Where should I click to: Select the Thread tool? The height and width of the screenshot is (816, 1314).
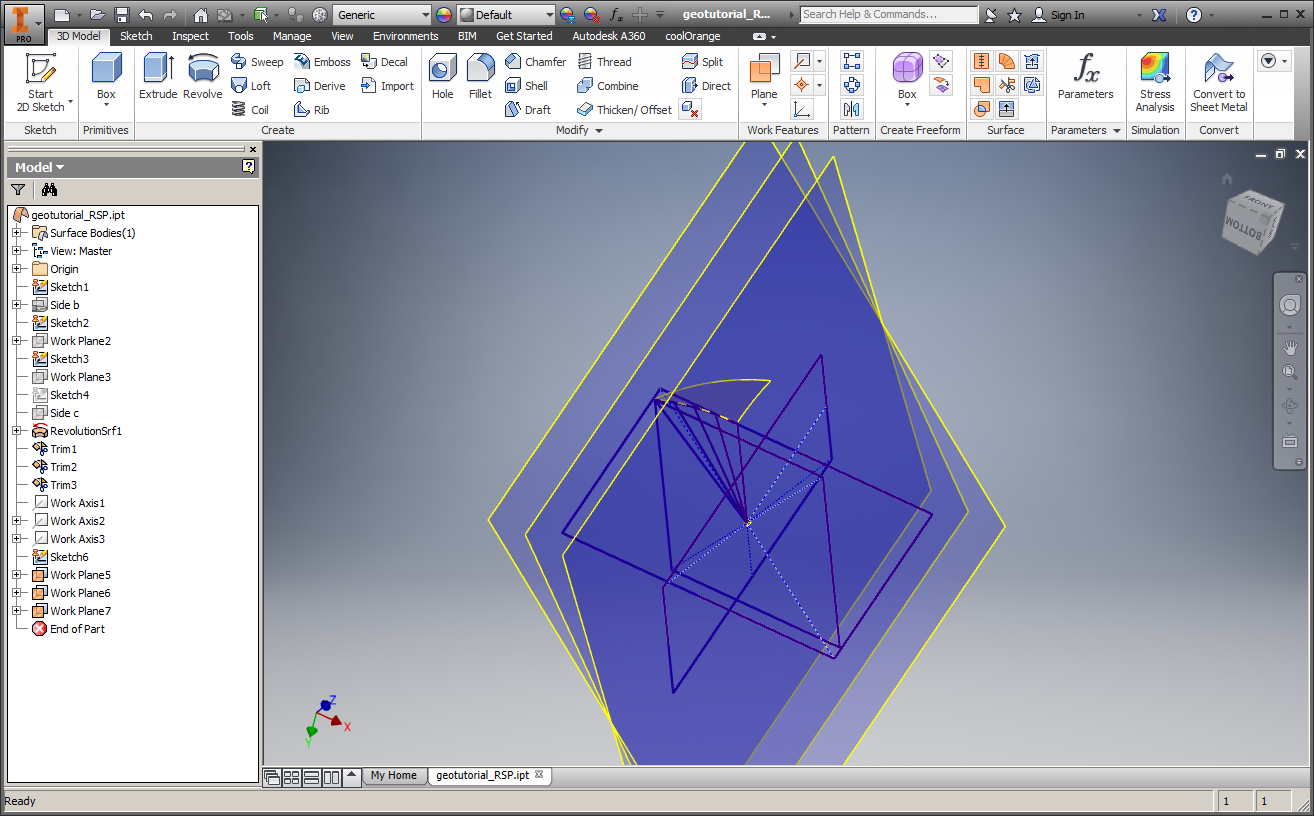[x=604, y=62]
